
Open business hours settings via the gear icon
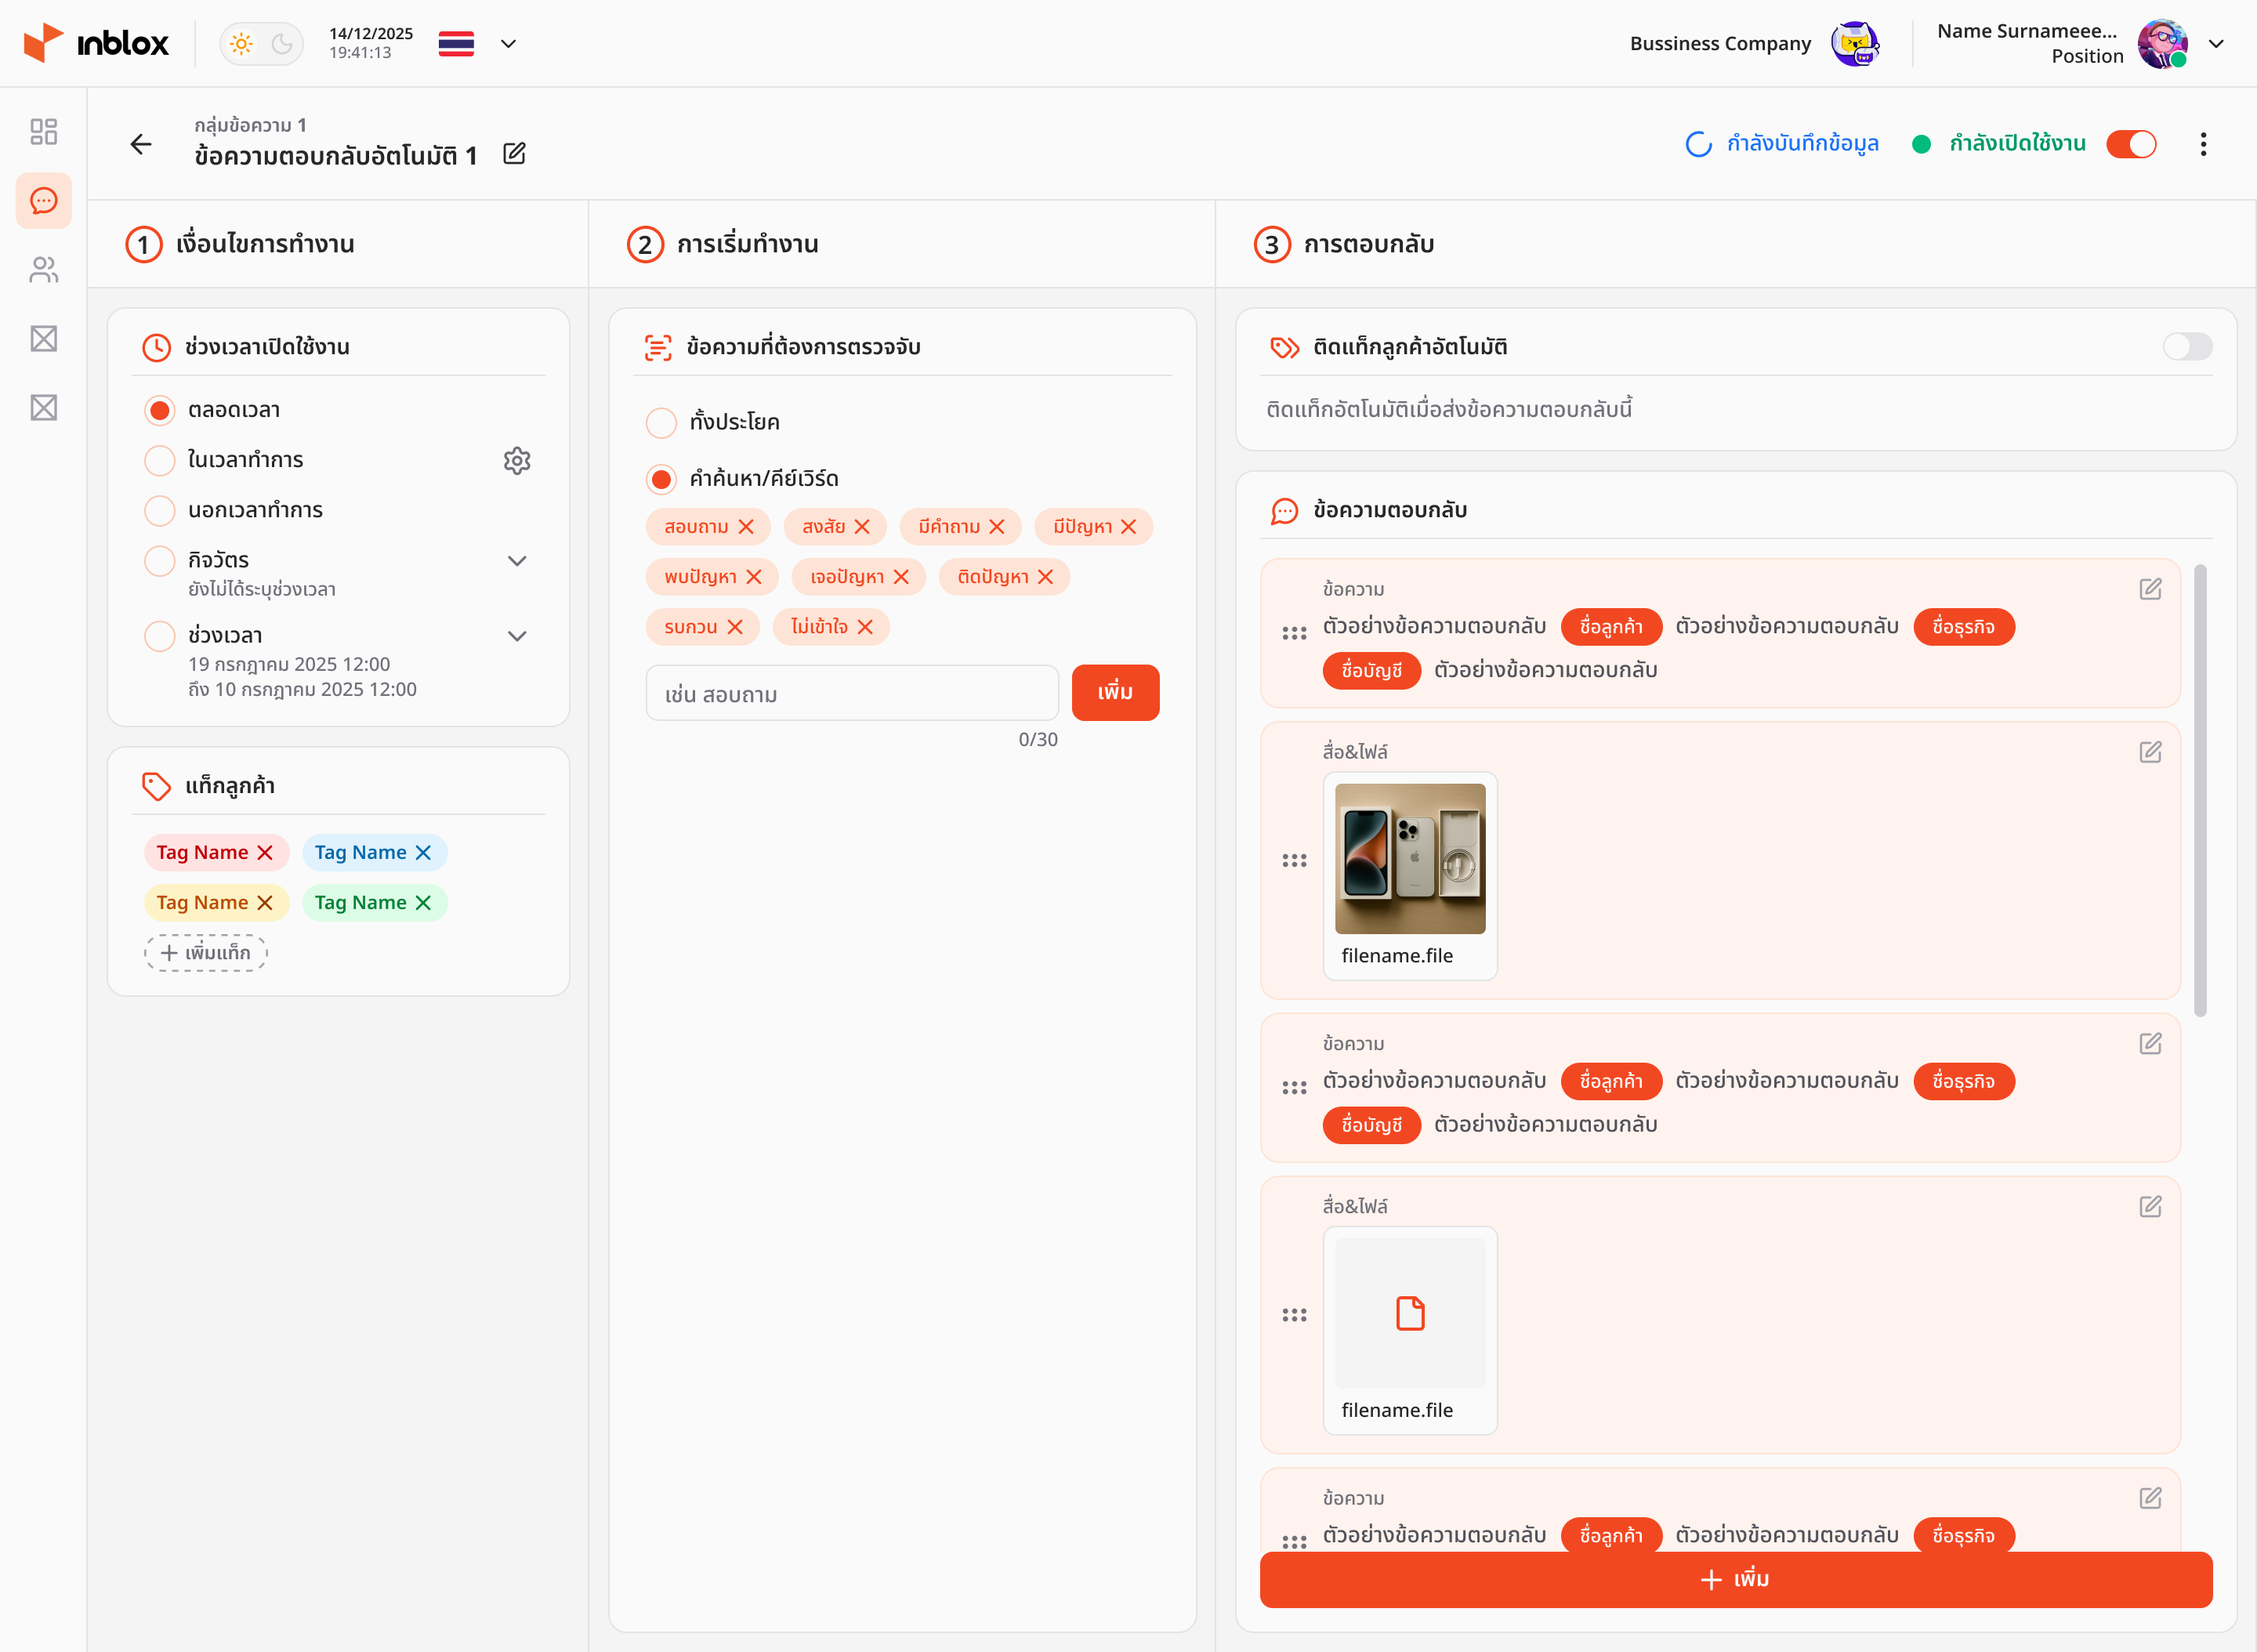click(517, 460)
